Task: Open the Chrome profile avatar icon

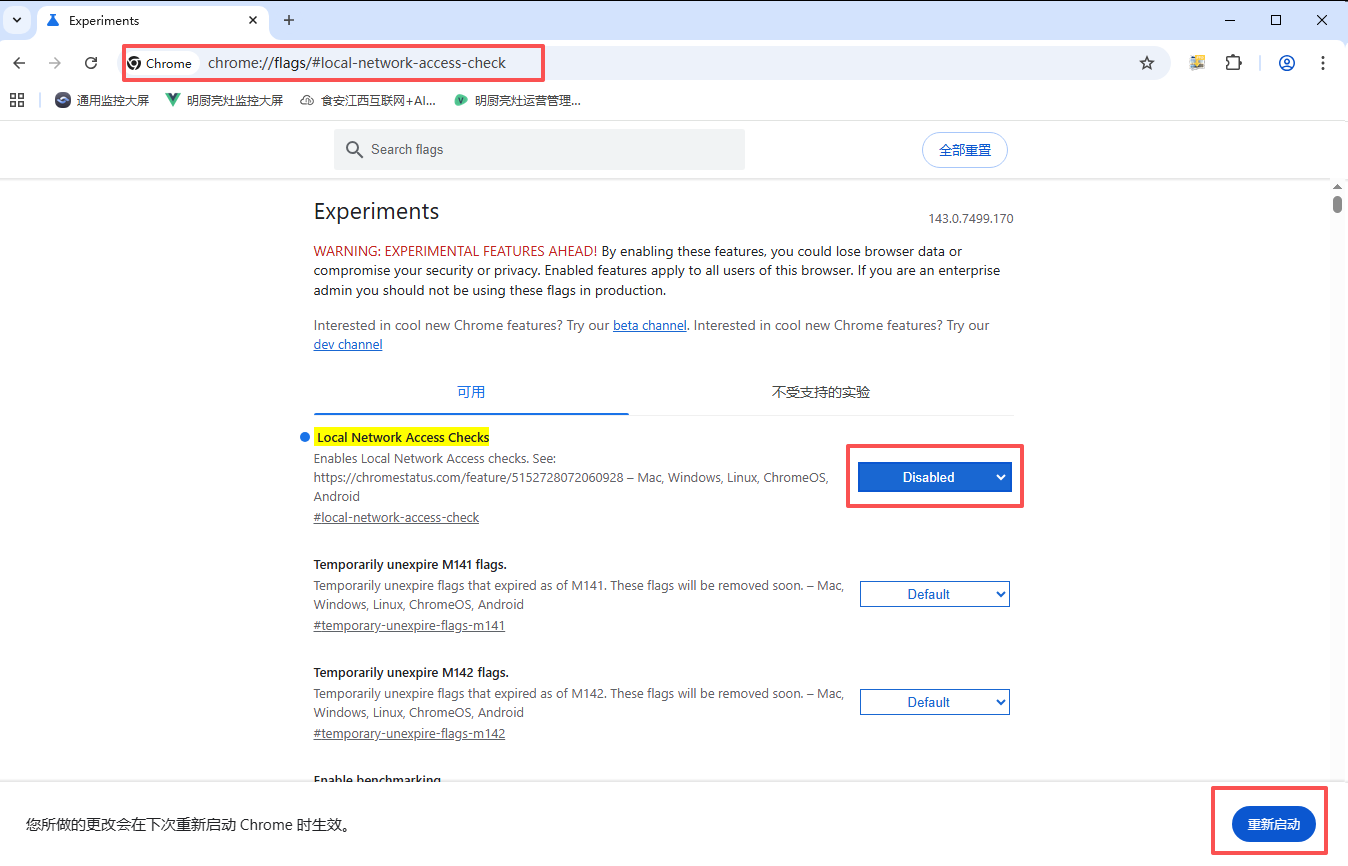Action: 1287,63
